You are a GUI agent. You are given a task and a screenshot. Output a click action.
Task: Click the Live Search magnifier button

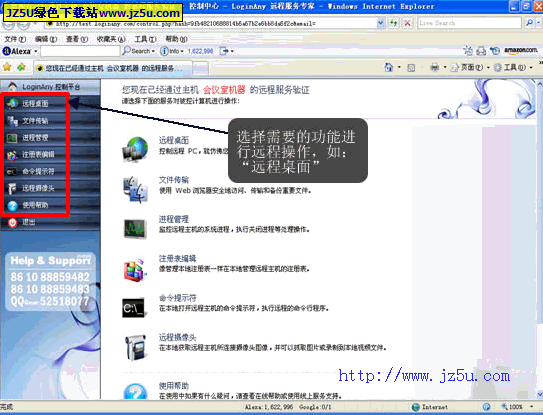coord(529,23)
